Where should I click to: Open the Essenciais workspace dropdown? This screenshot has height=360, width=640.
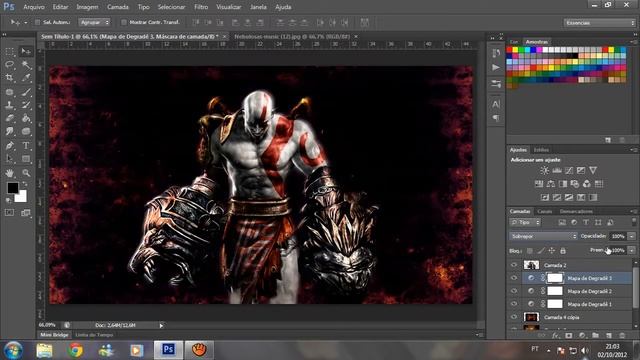click(x=600, y=23)
